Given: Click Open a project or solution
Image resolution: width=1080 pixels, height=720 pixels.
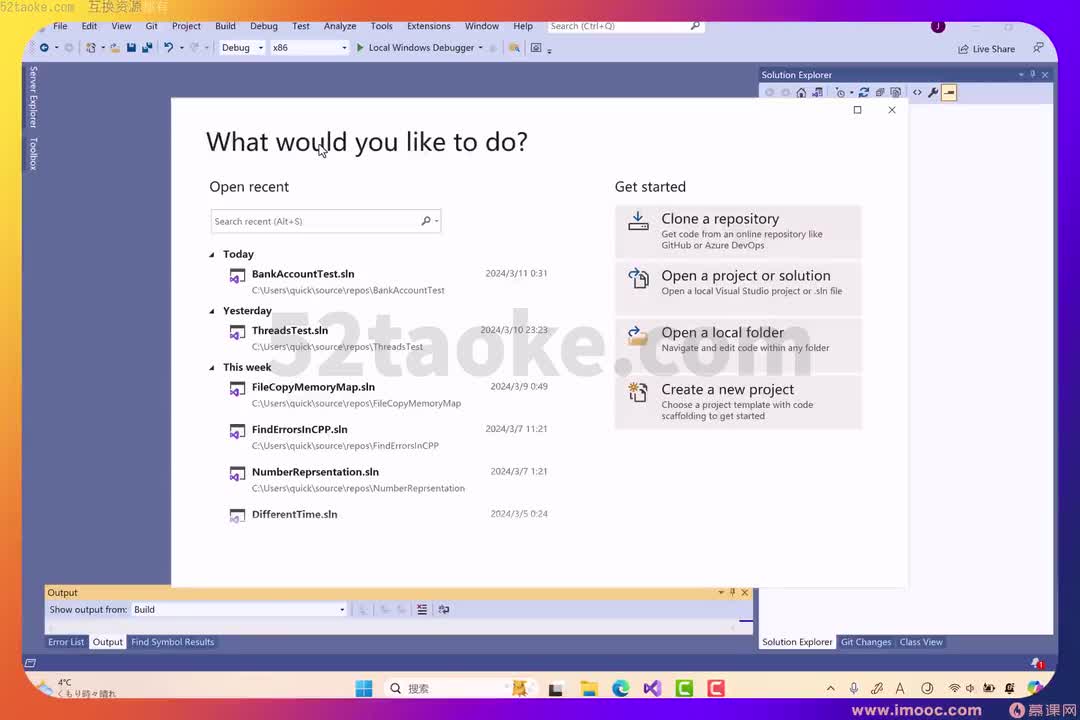Looking at the screenshot, I should click(x=738, y=288).
